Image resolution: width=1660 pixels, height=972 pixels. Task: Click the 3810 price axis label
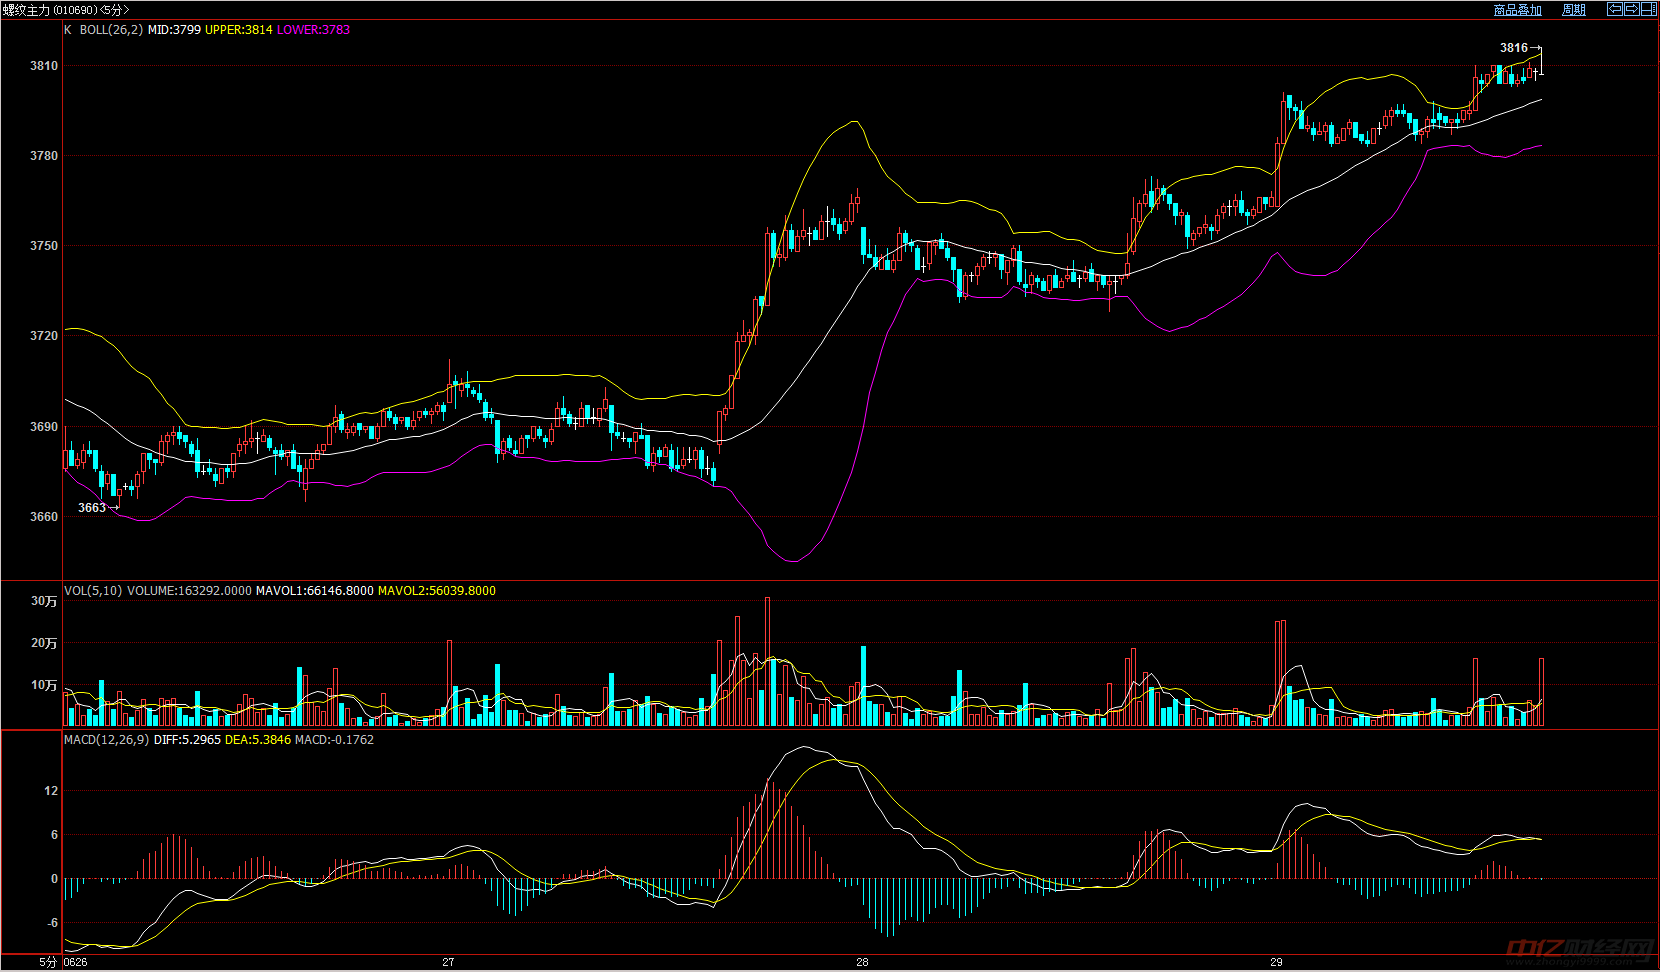[44, 66]
